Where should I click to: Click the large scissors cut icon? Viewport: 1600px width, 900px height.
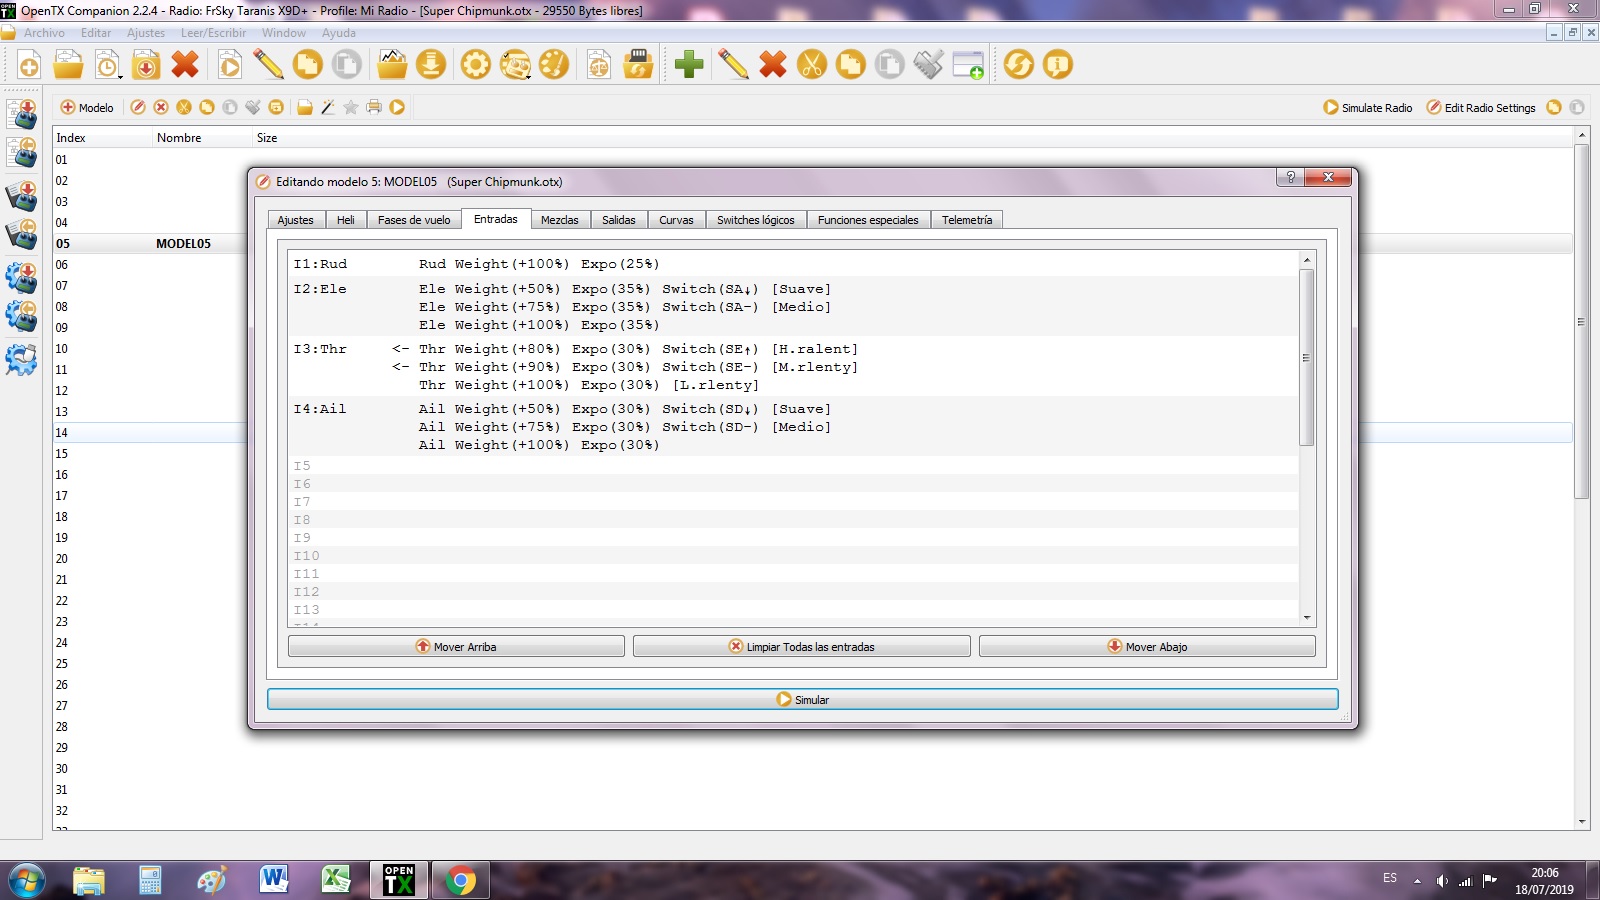tap(811, 66)
